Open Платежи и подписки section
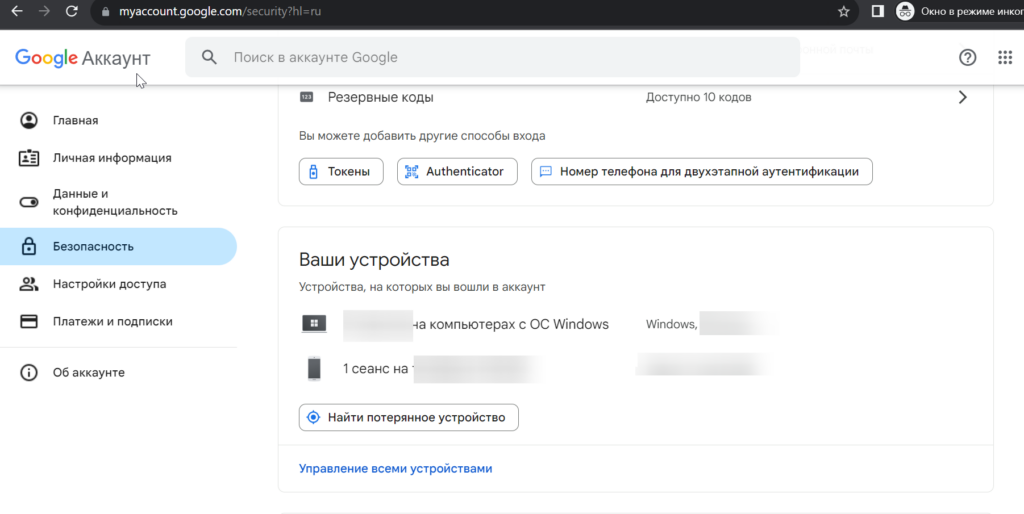The image size is (1024, 514). (x=118, y=321)
